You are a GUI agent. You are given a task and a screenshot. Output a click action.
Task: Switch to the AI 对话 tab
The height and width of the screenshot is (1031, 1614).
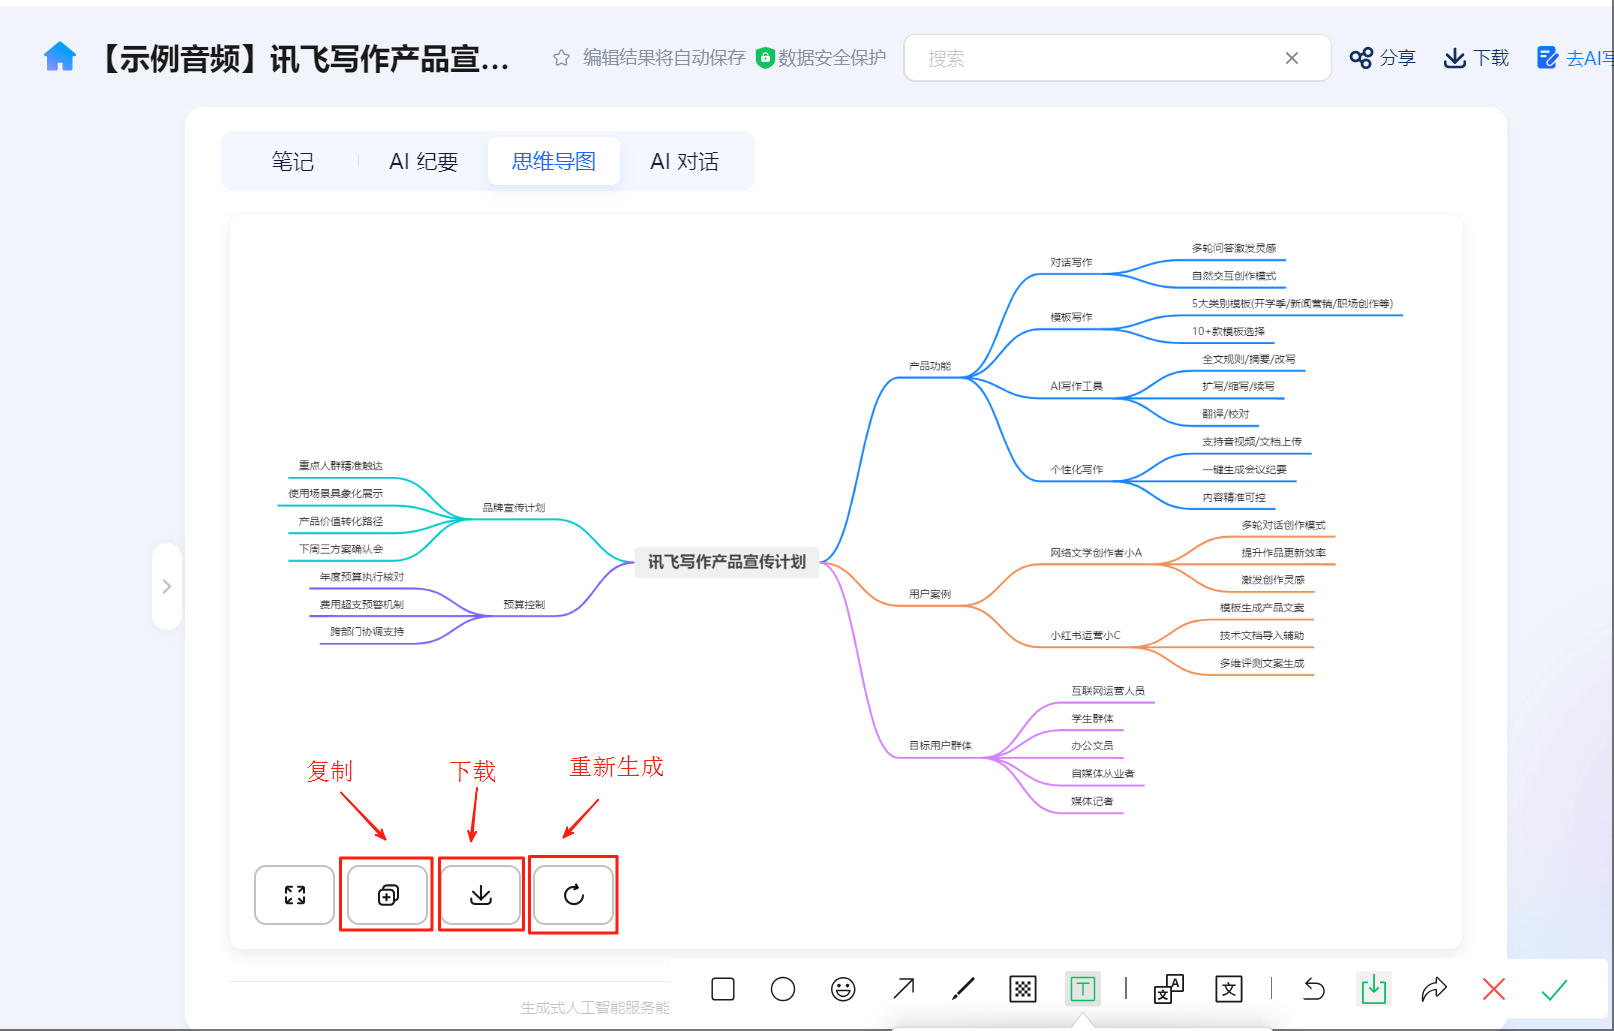(684, 161)
